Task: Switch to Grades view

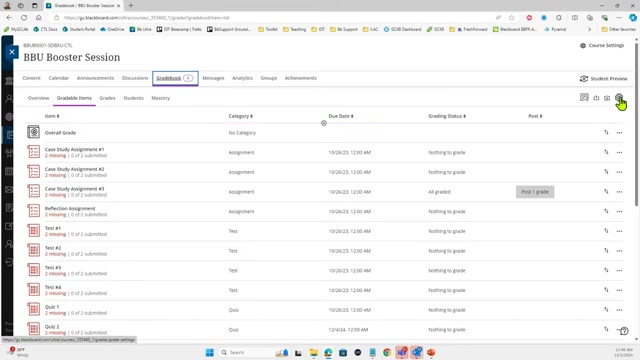Action: point(107,98)
